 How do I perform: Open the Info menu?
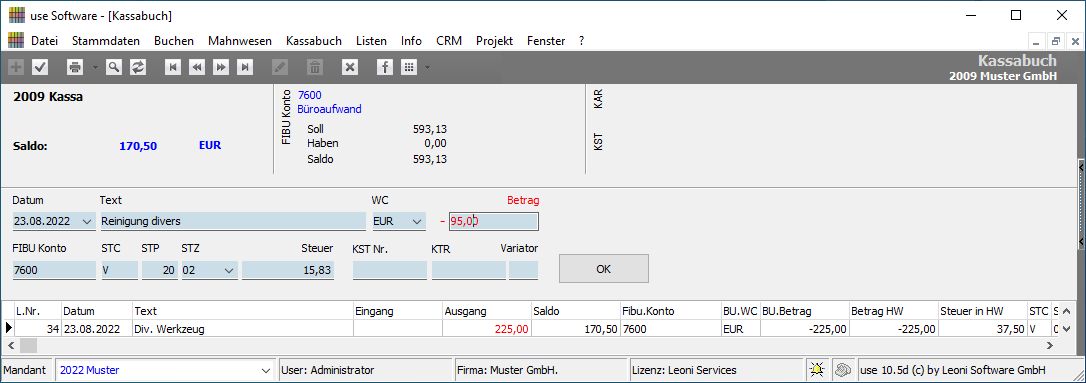pyautogui.click(x=411, y=41)
